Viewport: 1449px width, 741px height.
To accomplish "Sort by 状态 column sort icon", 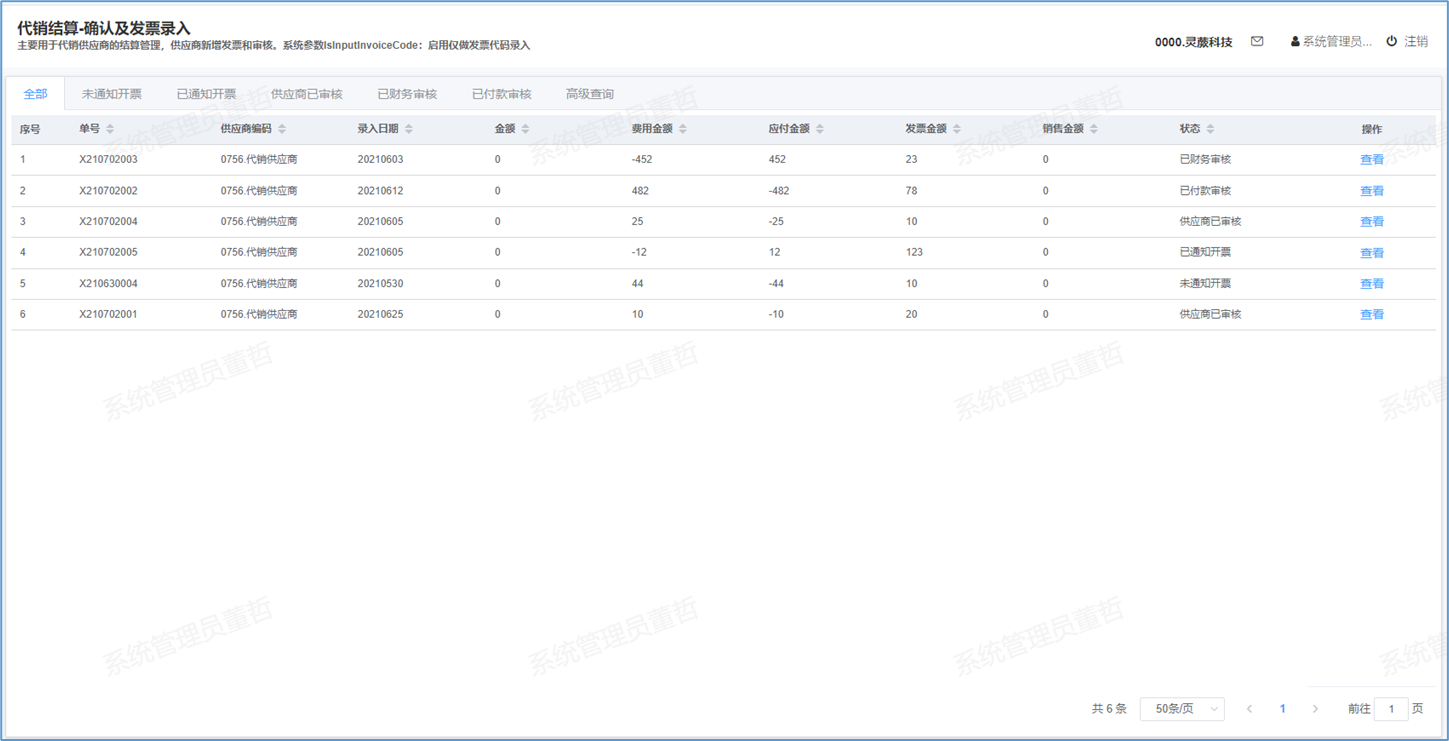I will (1210, 129).
